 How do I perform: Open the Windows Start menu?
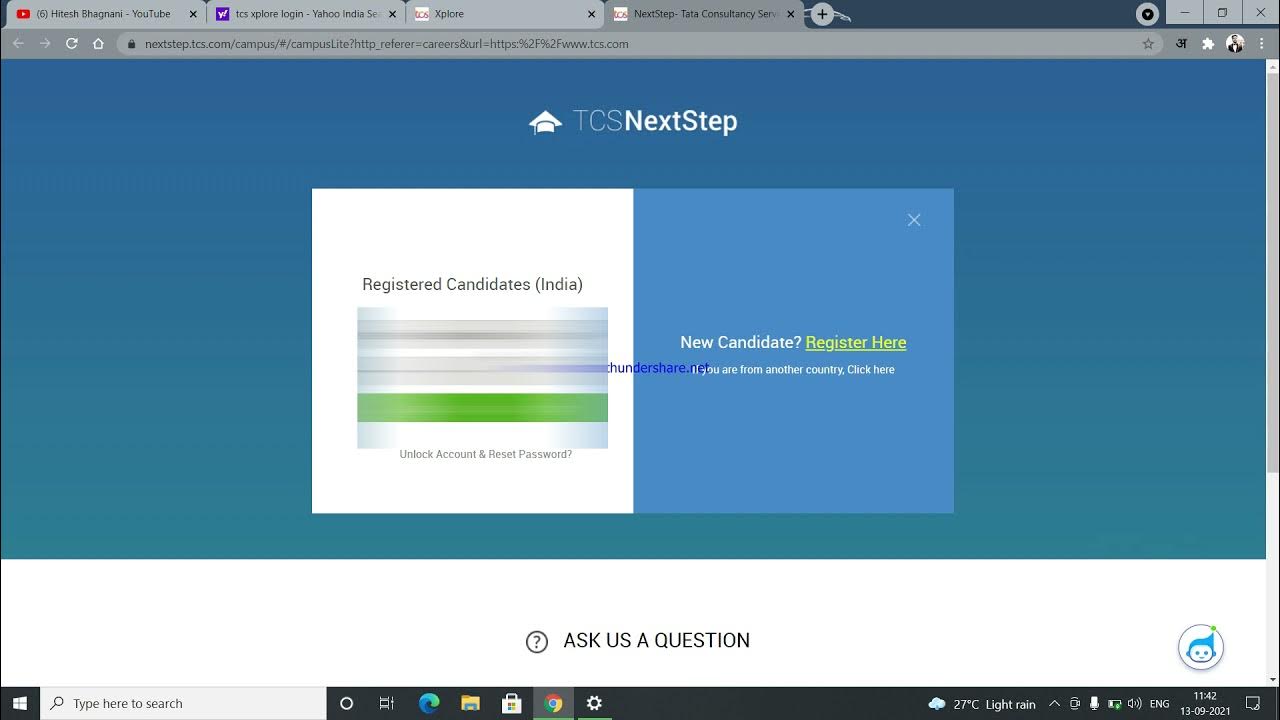pyautogui.click(x=20, y=703)
